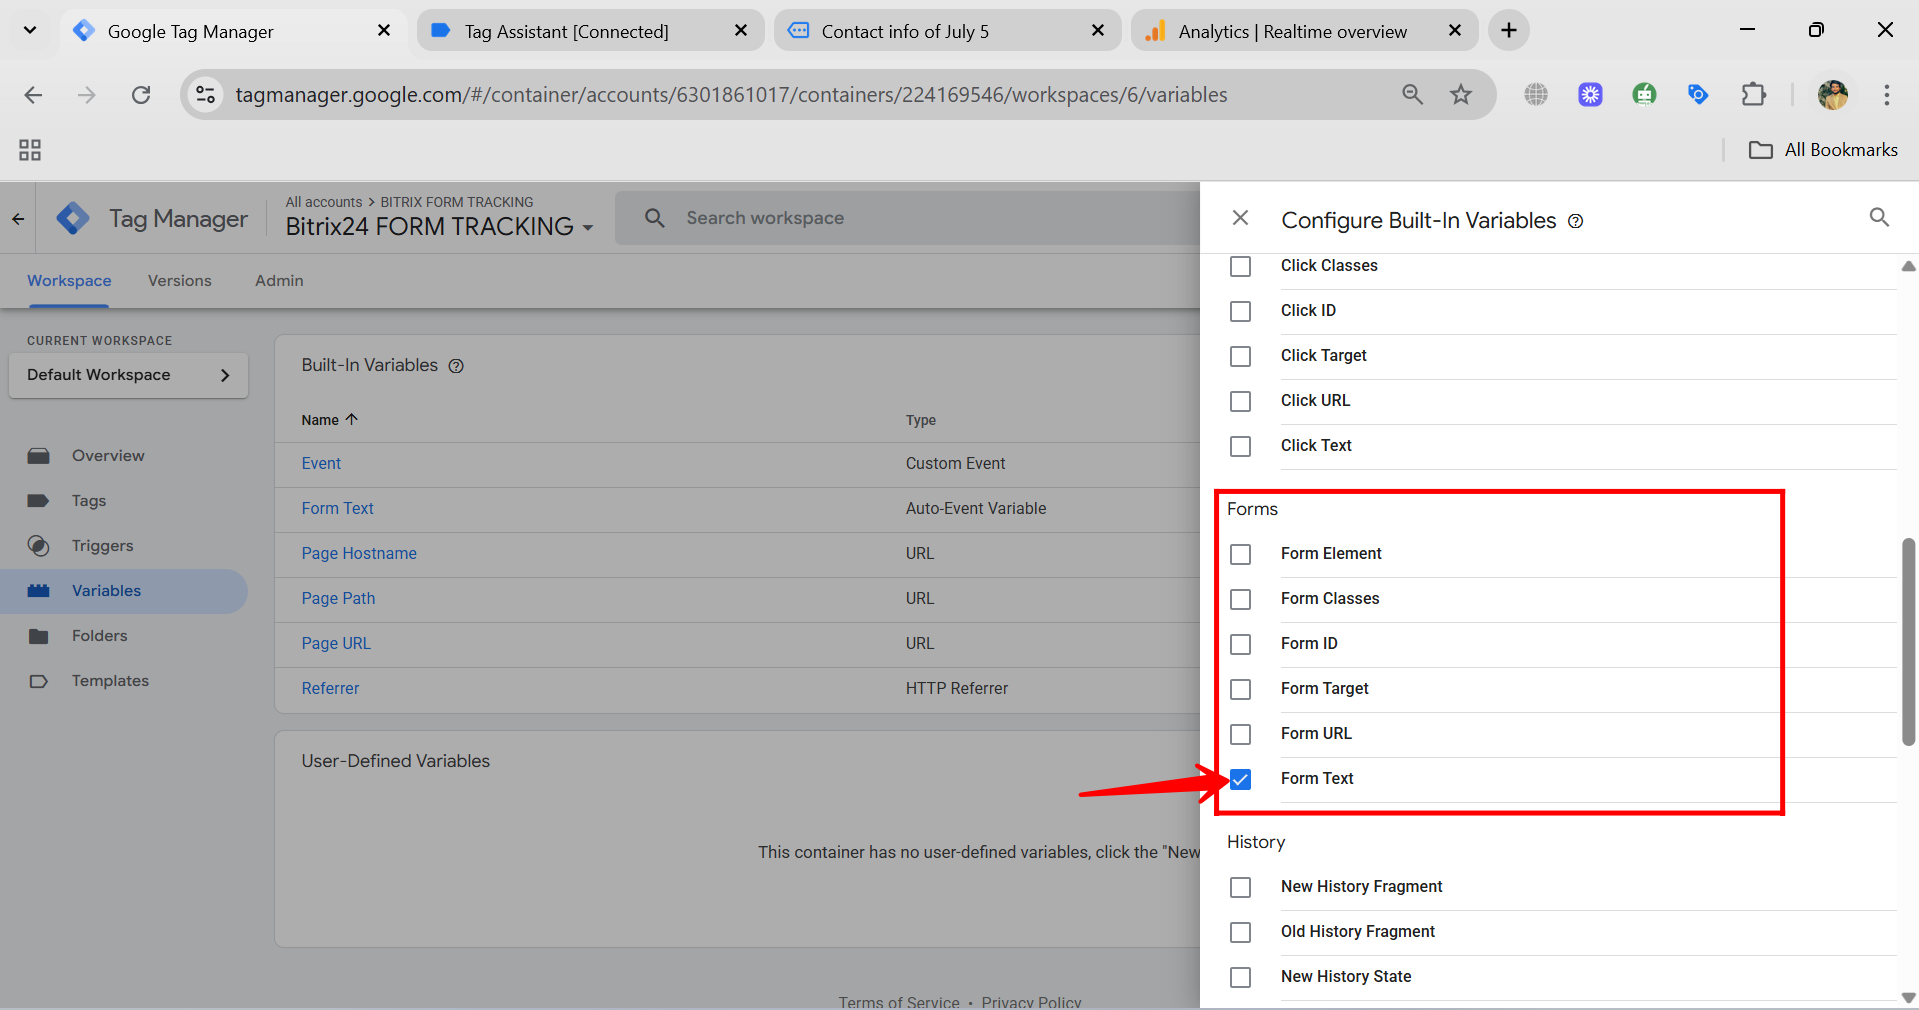This screenshot has width=1919, height=1010.
Task: Enable New History Fragment variable
Action: coord(1240,887)
